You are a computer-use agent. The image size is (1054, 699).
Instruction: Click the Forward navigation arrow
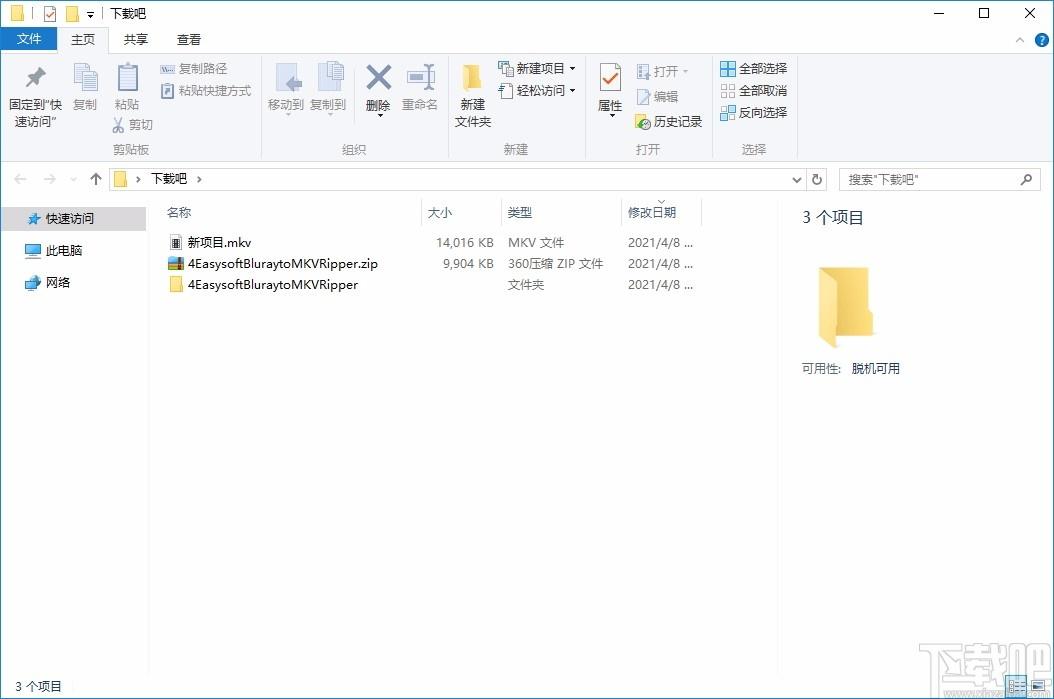50,179
